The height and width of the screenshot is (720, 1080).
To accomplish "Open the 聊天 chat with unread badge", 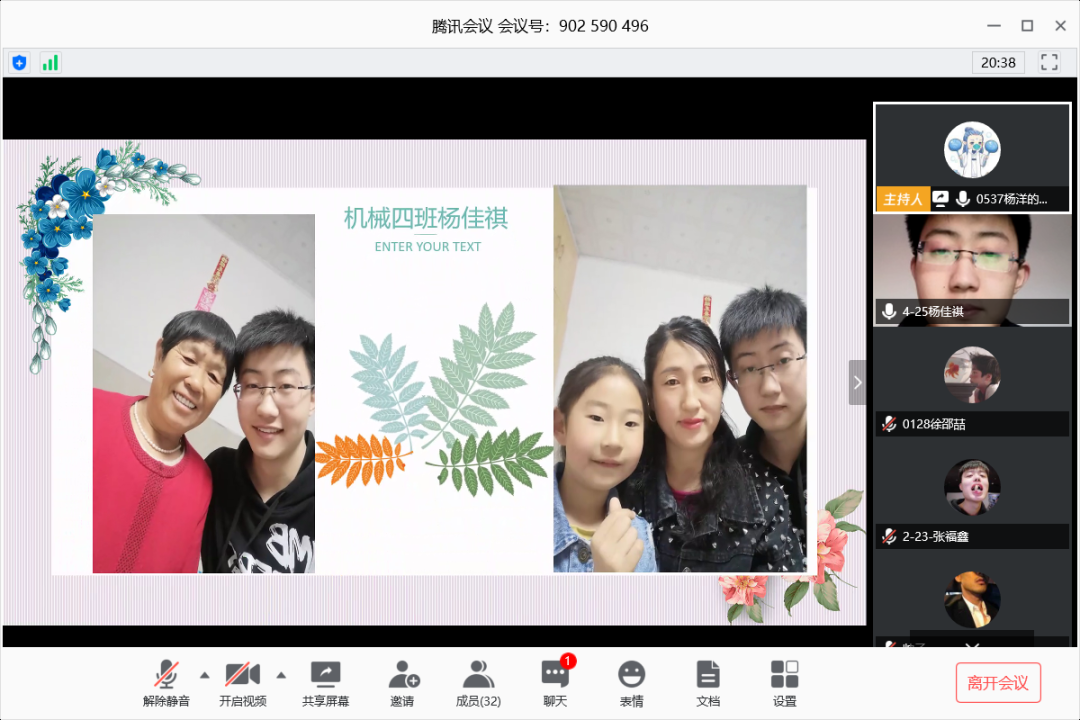I will (555, 682).
